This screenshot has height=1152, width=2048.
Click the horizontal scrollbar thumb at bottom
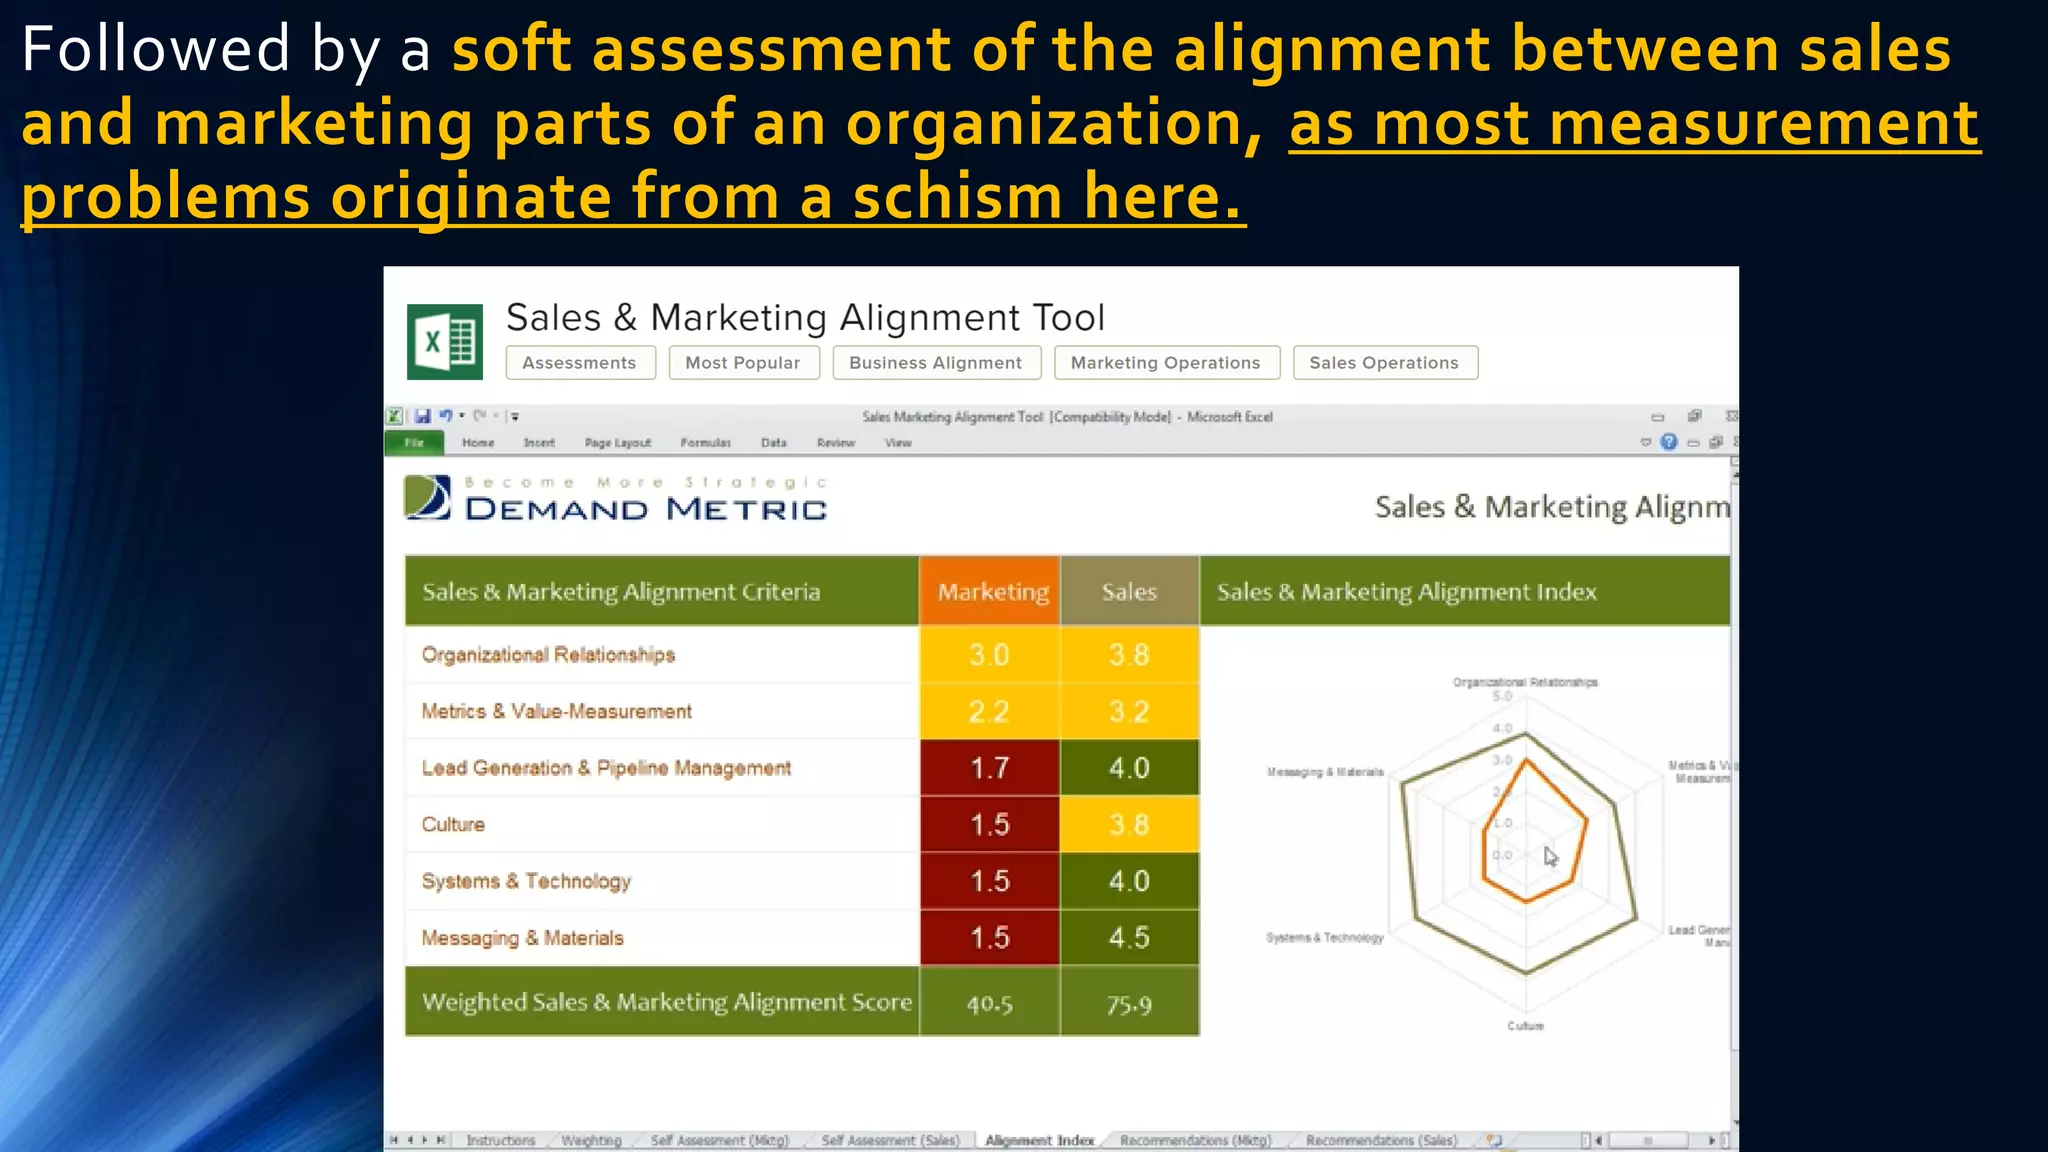tap(1648, 1140)
